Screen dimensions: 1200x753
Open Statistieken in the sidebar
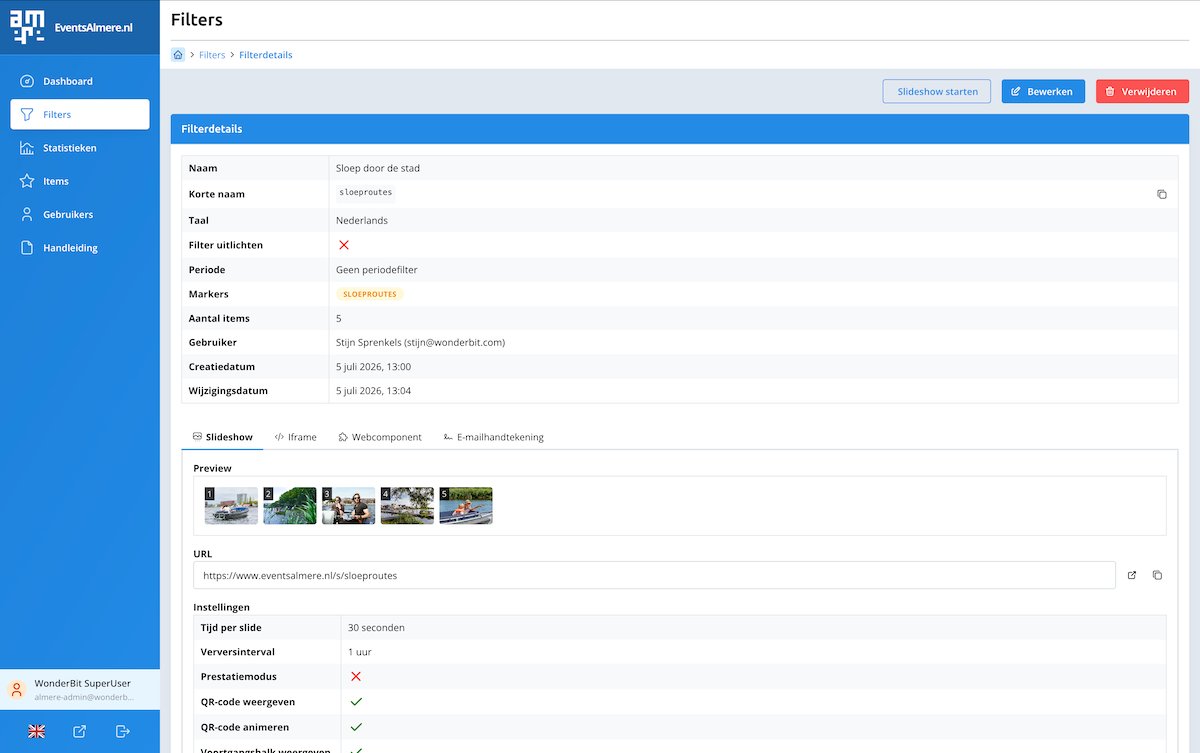click(80, 148)
